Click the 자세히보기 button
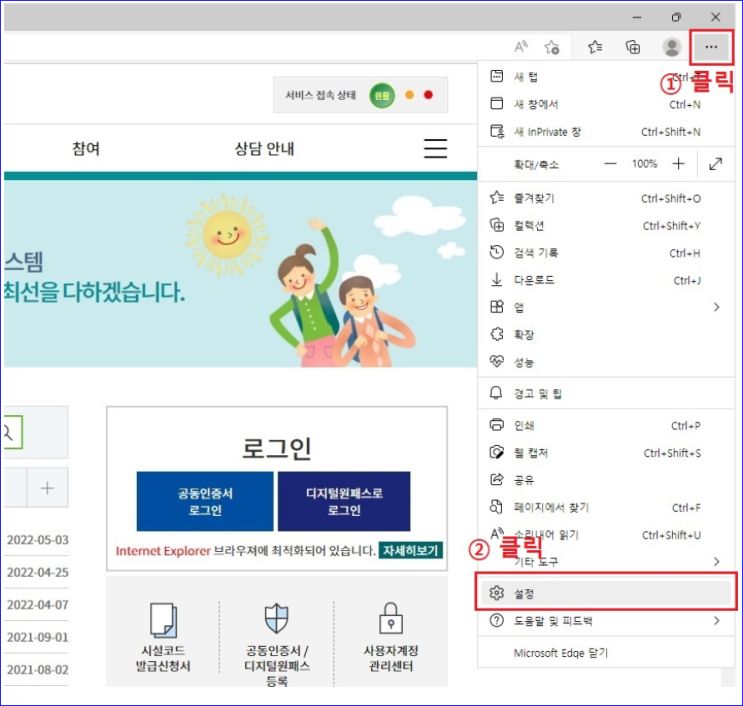 (x=410, y=551)
